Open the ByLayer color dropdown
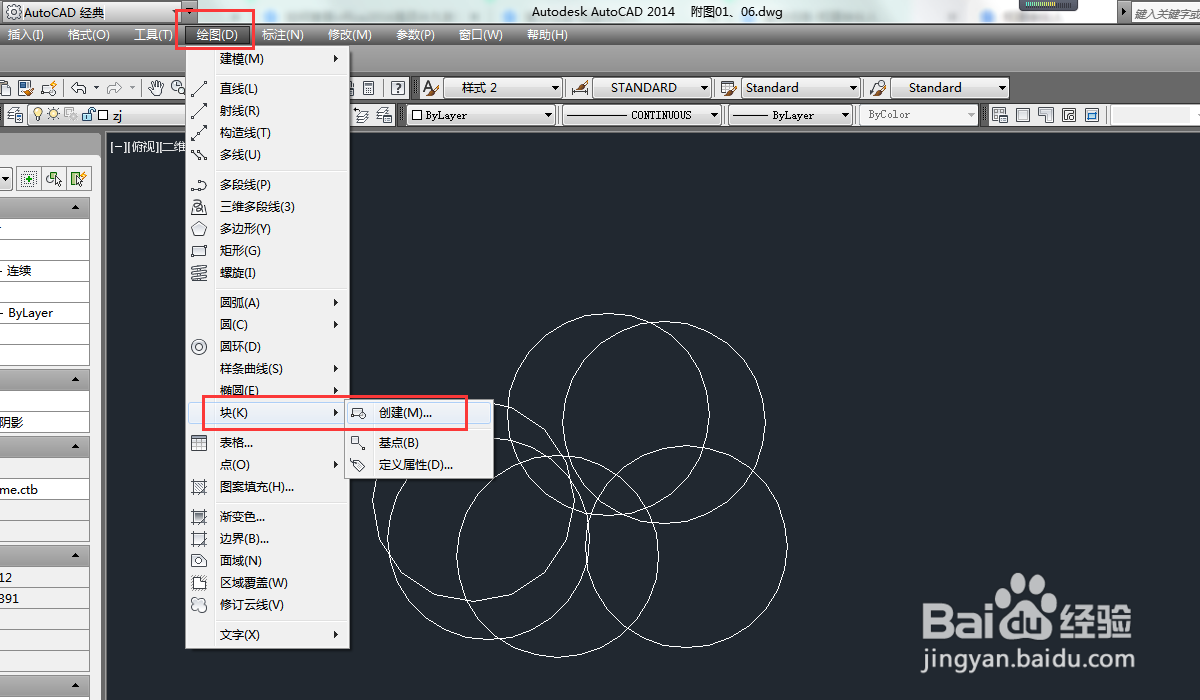1200x700 pixels. [481, 115]
